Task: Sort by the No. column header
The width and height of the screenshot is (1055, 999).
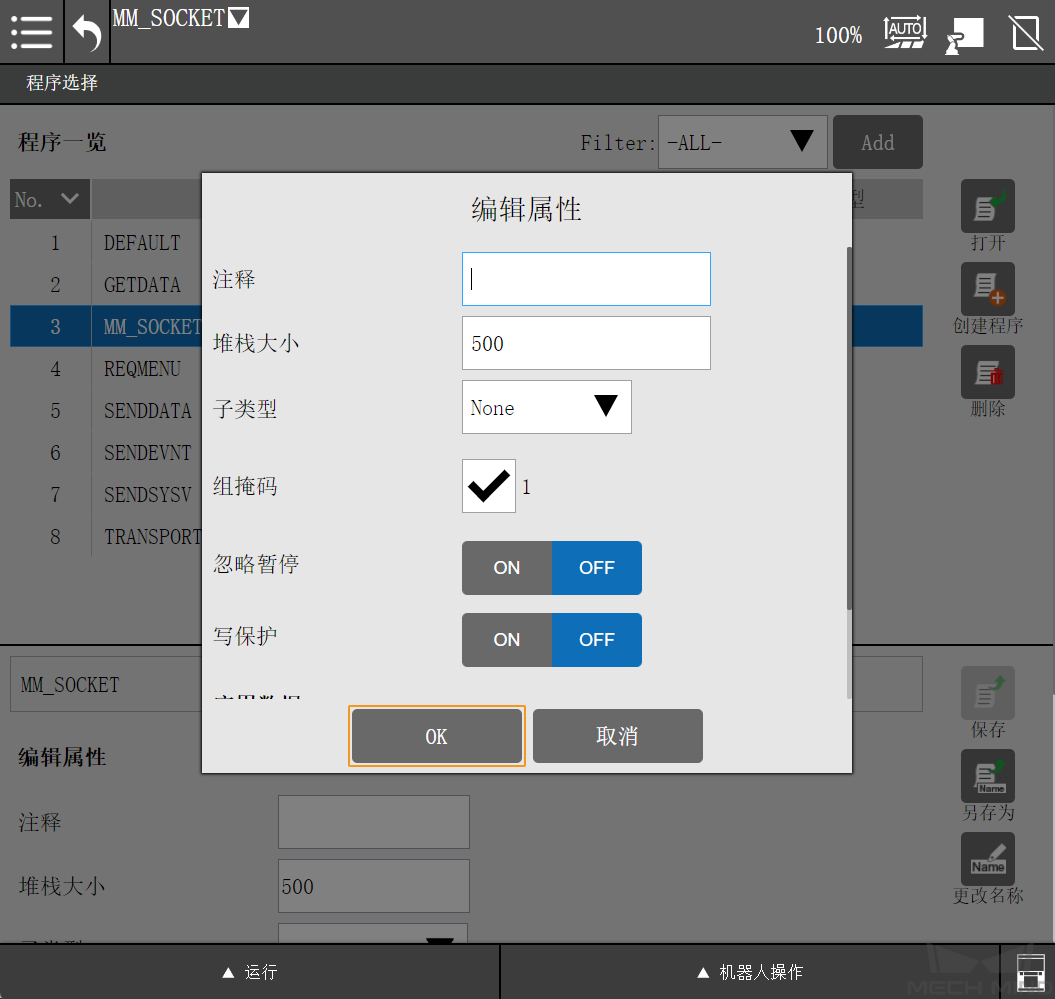Action: 49,199
